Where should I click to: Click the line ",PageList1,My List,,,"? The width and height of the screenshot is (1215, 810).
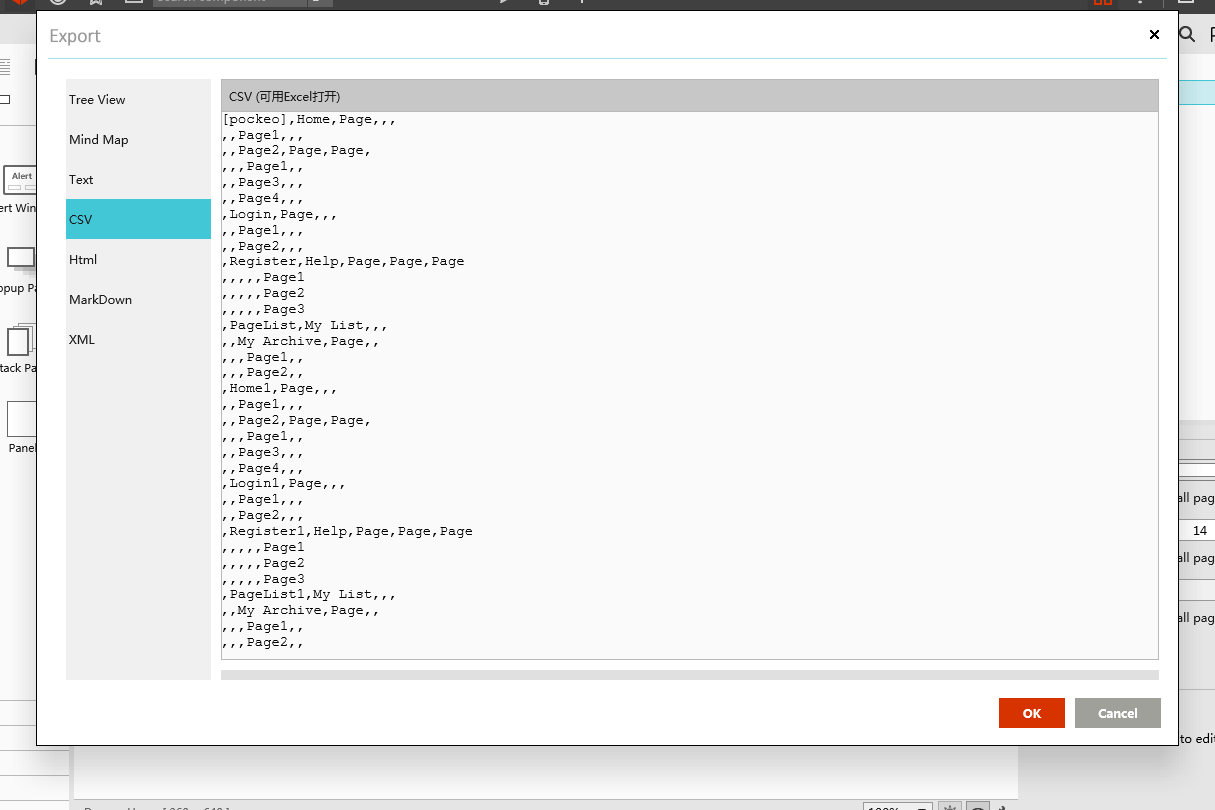(309, 594)
